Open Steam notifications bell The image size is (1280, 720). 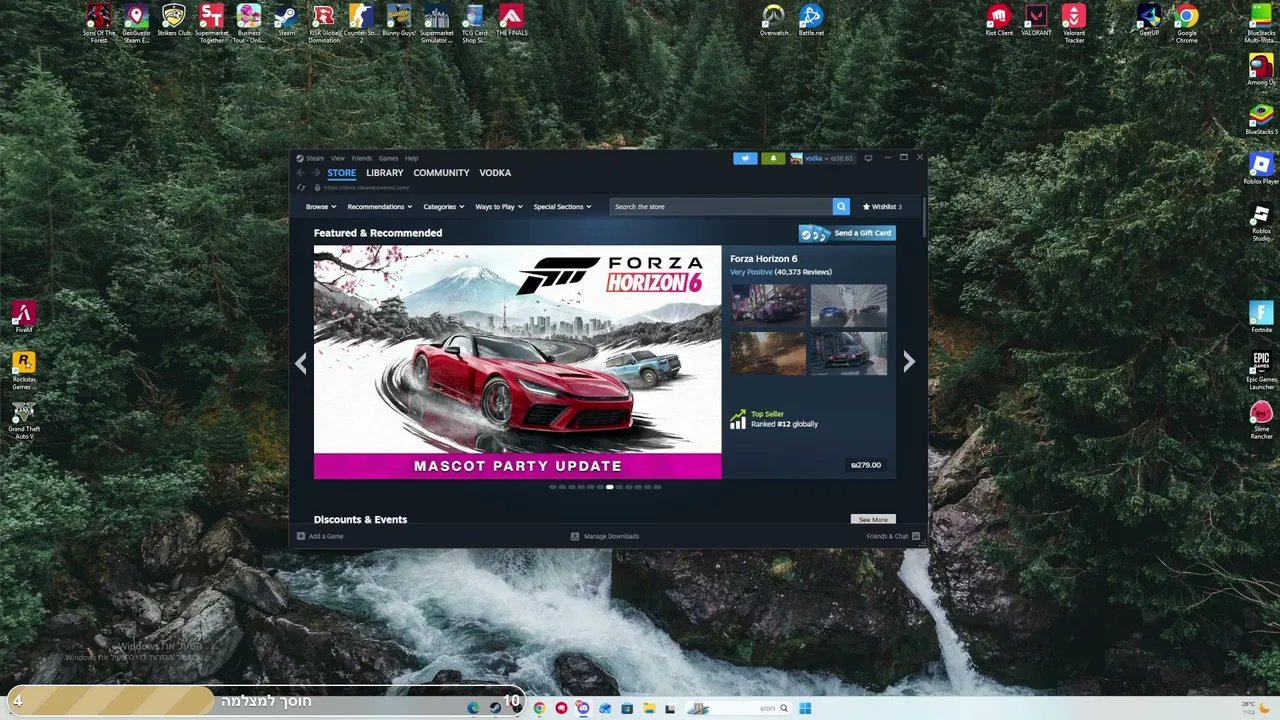773,158
